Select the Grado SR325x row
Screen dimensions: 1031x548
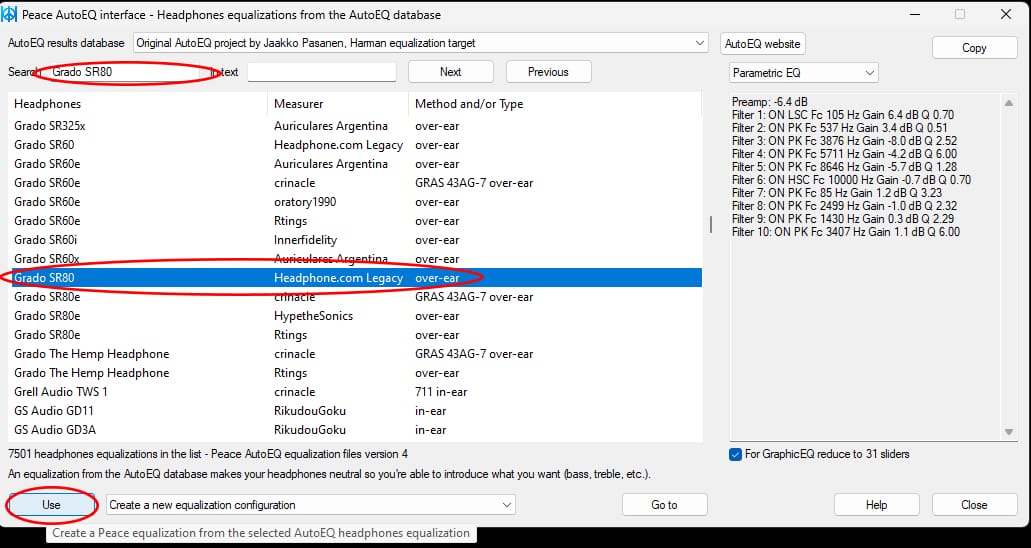click(356, 126)
